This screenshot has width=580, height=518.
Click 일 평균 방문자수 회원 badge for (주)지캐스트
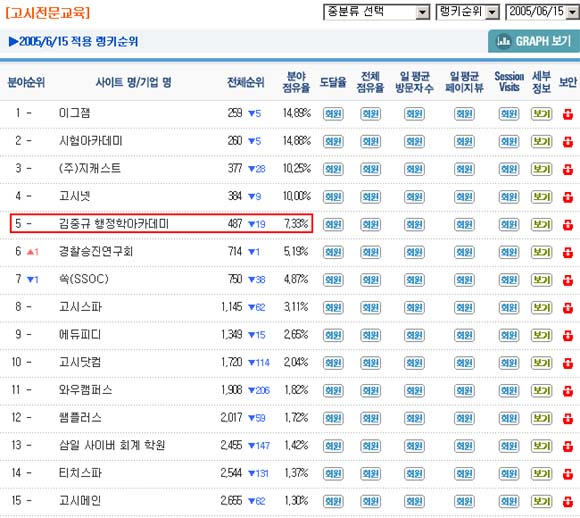pyautogui.click(x=414, y=169)
